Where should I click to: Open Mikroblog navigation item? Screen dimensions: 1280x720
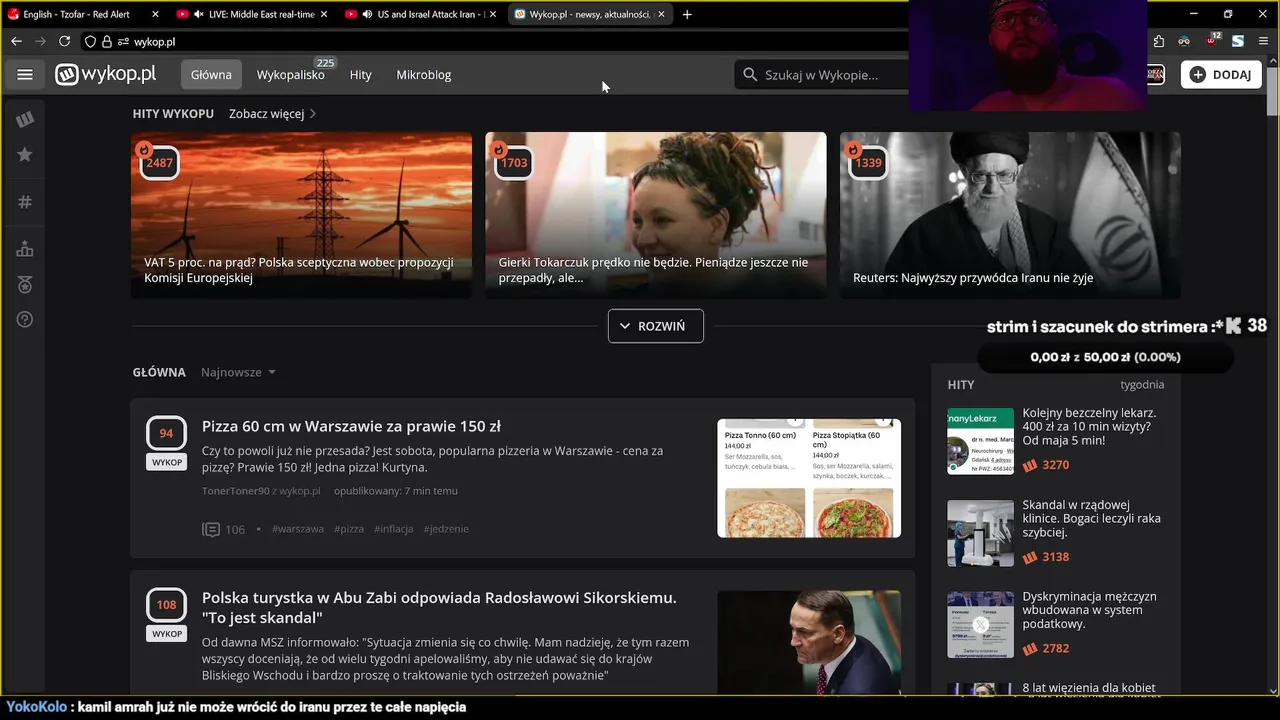point(424,75)
